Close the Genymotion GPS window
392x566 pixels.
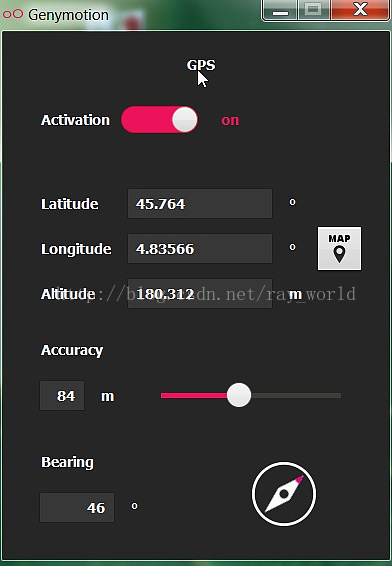point(360,10)
